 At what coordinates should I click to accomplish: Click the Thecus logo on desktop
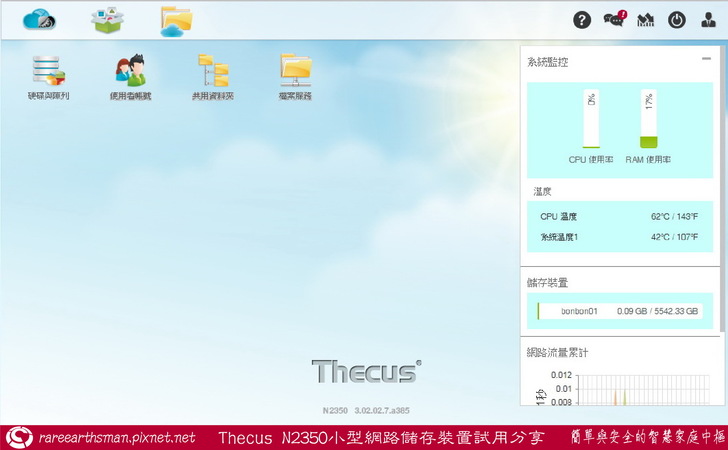(x=365, y=372)
